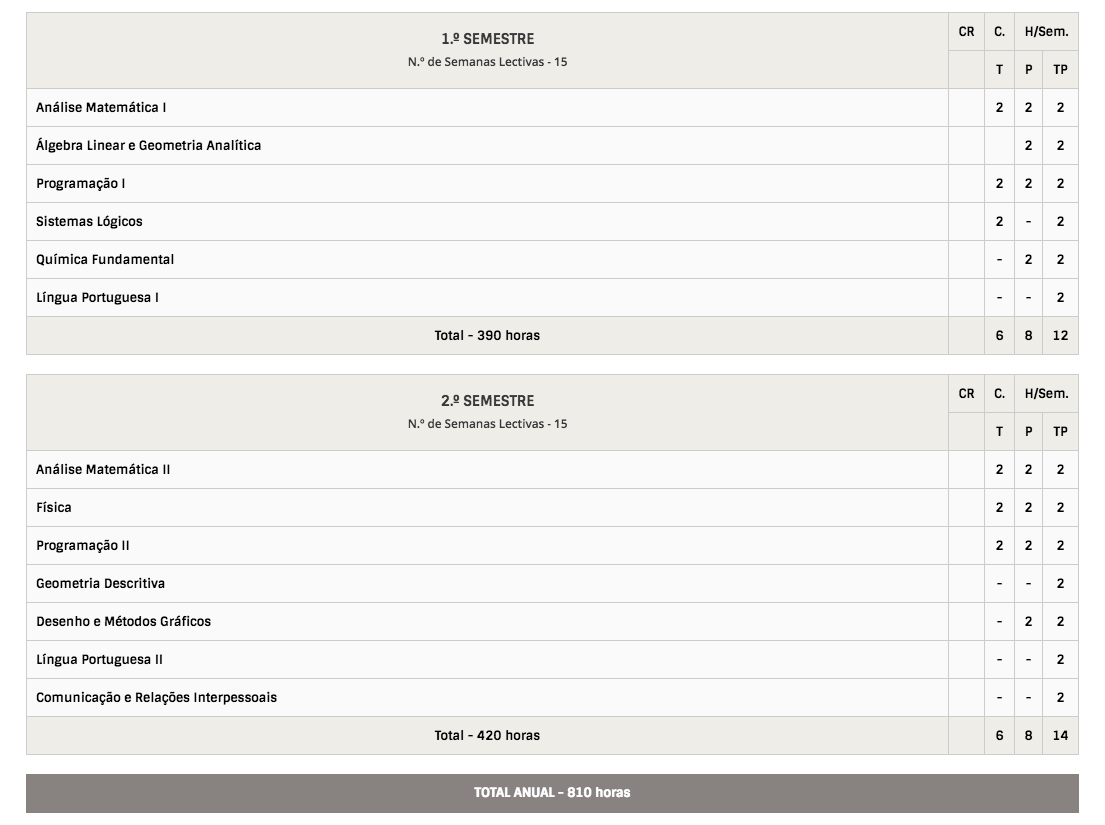Select the Análise Matemática II row
Viewport: 1105px width, 825px height.
coord(552,470)
